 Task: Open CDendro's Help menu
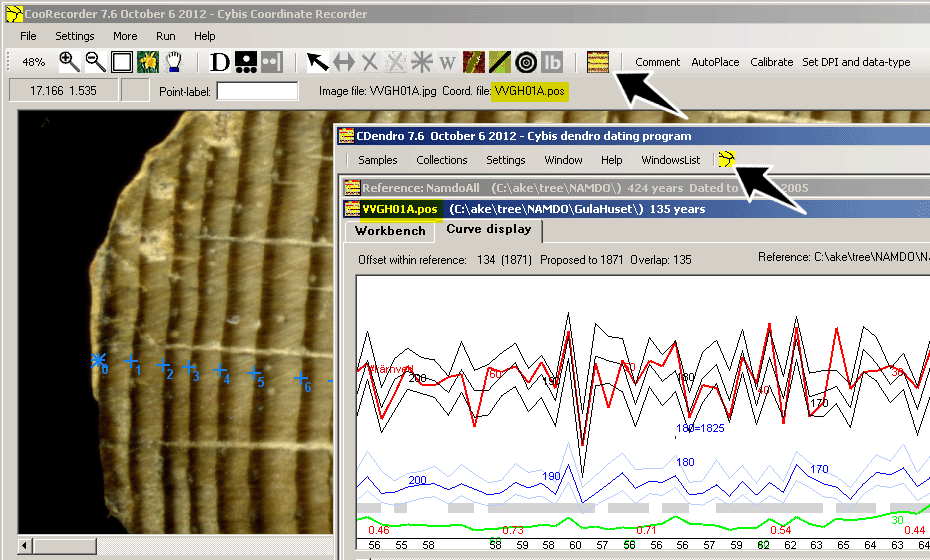click(611, 160)
